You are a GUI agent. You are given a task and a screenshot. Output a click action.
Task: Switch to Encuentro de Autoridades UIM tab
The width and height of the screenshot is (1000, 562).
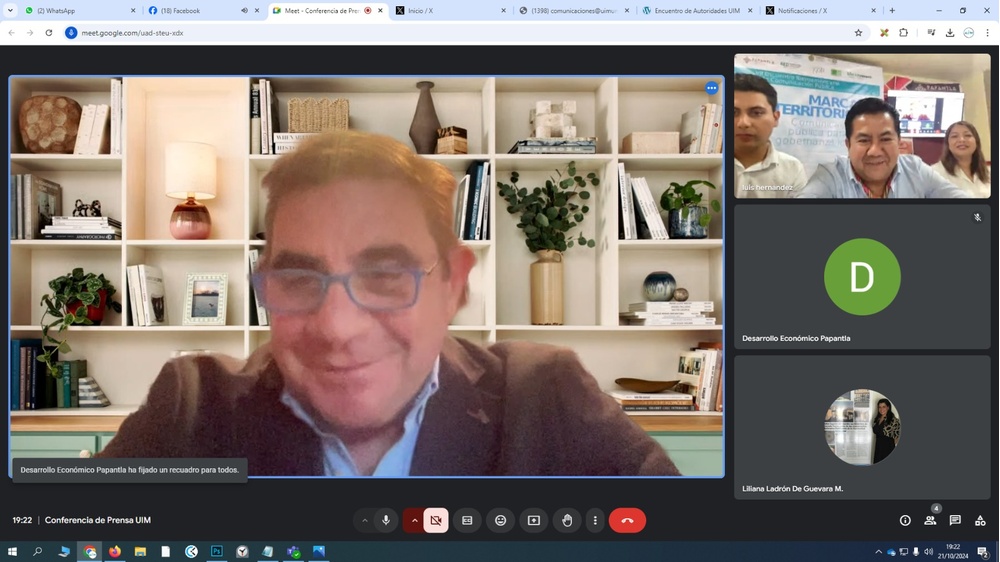click(x=696, y=11)
